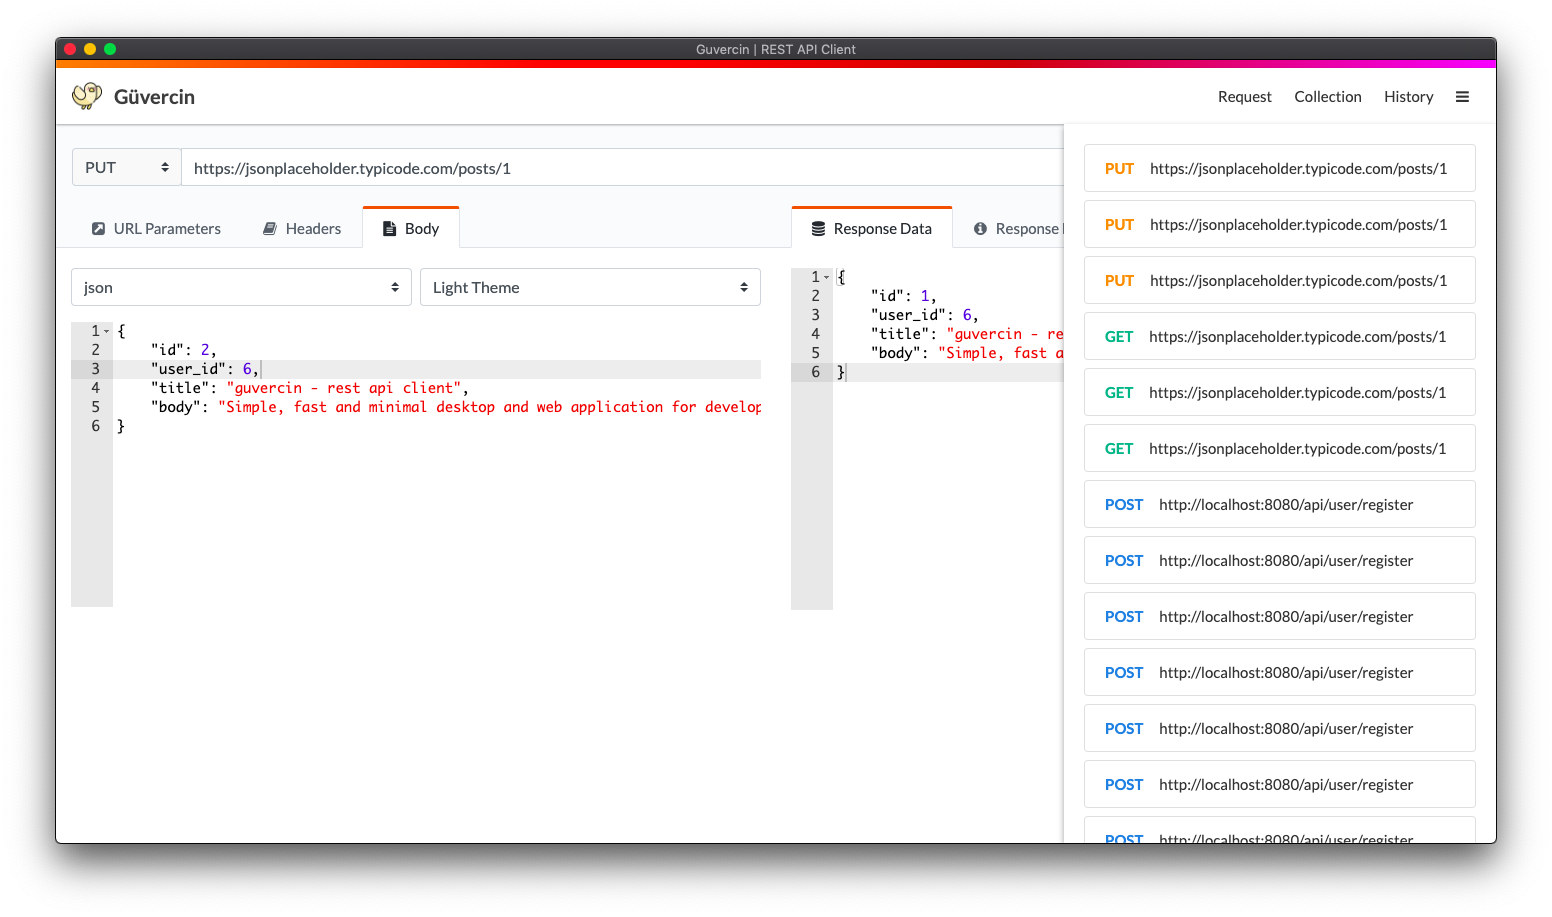The width and height of the screenshot is (1552, 917).
Task: Open the second PUT history entry
Action: (1280, 224)
